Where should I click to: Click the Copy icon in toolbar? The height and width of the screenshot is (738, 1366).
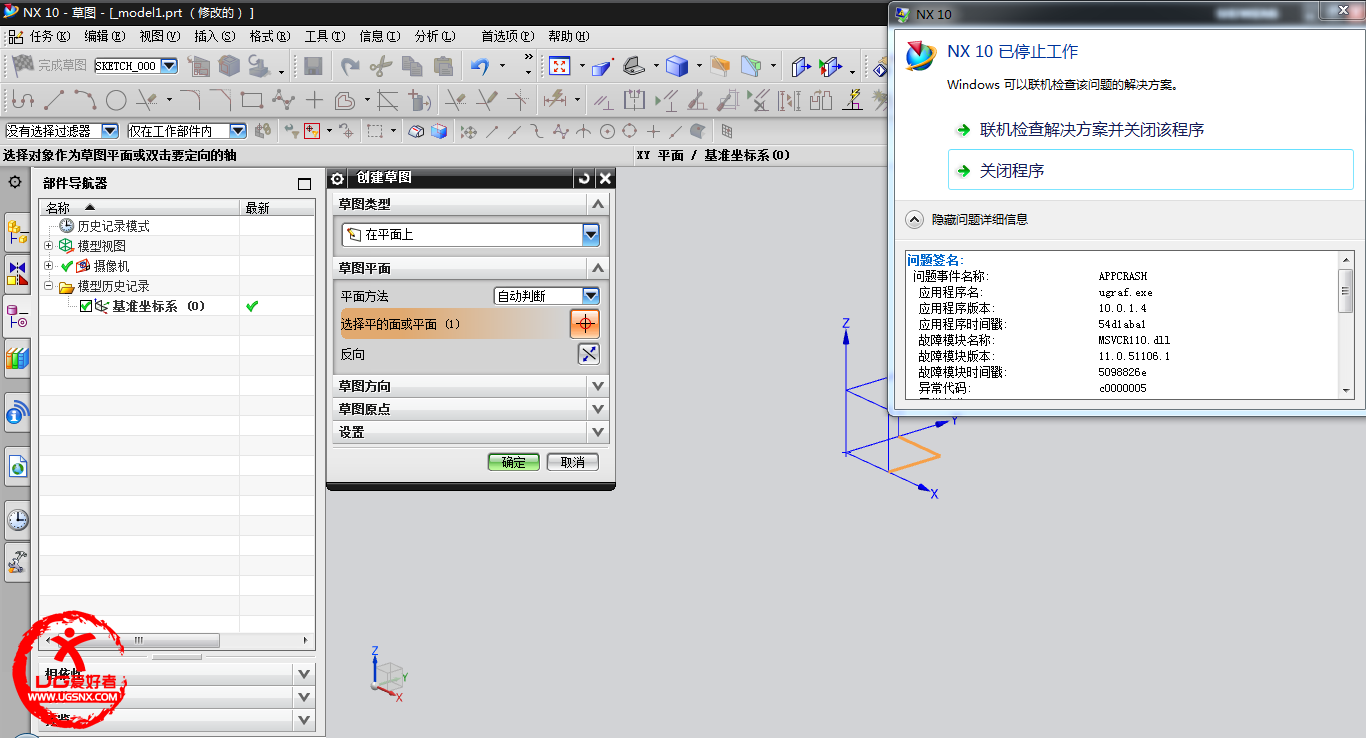click(x=412, y=67)
